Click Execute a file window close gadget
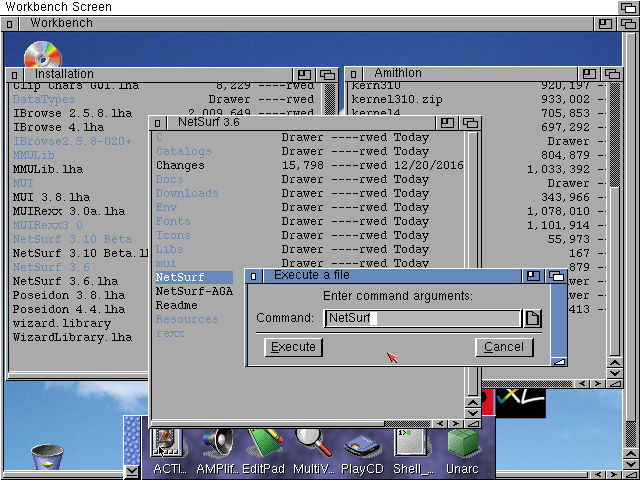Image resolution: width=640 pixels, height=480 pixels. [x=253, y=276]
